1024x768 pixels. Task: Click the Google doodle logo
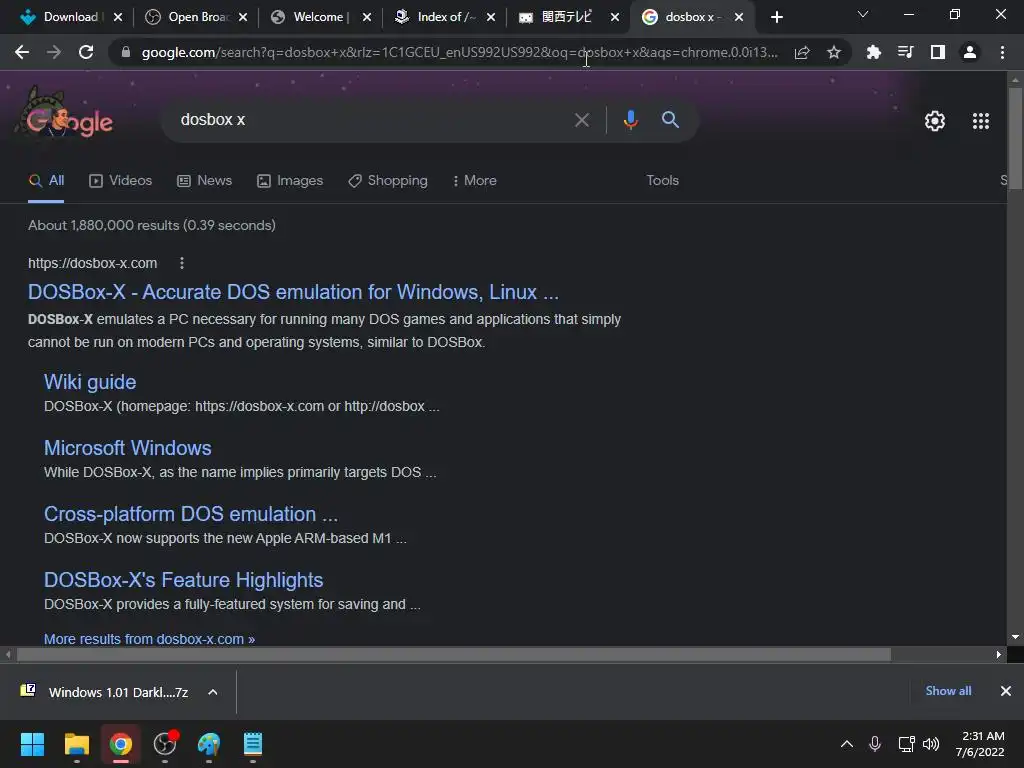64,115
